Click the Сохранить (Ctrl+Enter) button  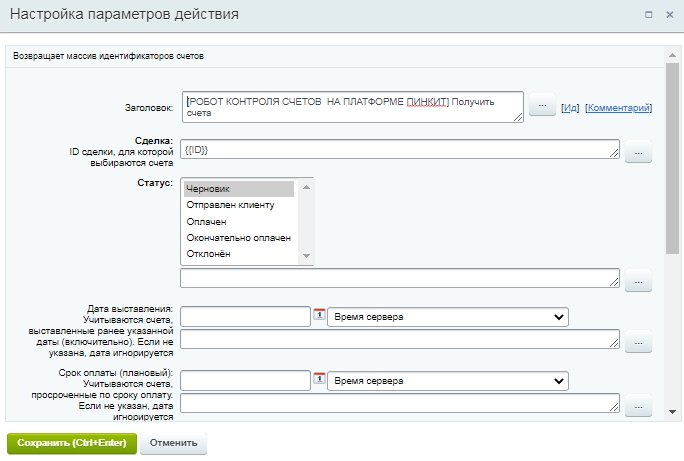[x=71, y=443]
